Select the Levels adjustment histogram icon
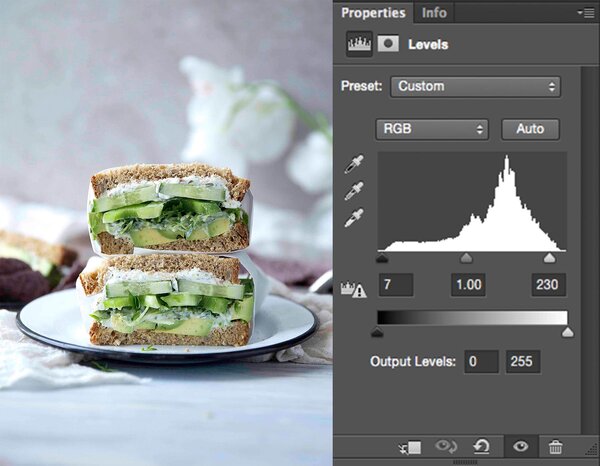The width and height of the screenshot is (600, 466). coord(359,44)
